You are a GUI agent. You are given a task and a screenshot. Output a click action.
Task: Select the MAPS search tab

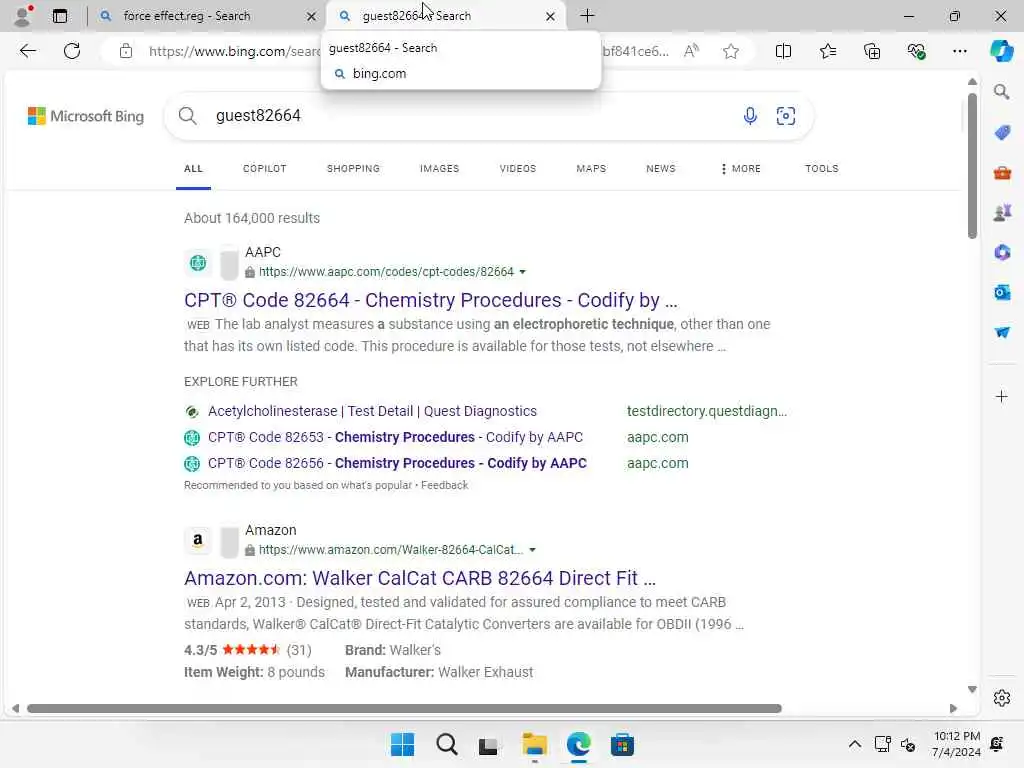(x=591, y=168)
